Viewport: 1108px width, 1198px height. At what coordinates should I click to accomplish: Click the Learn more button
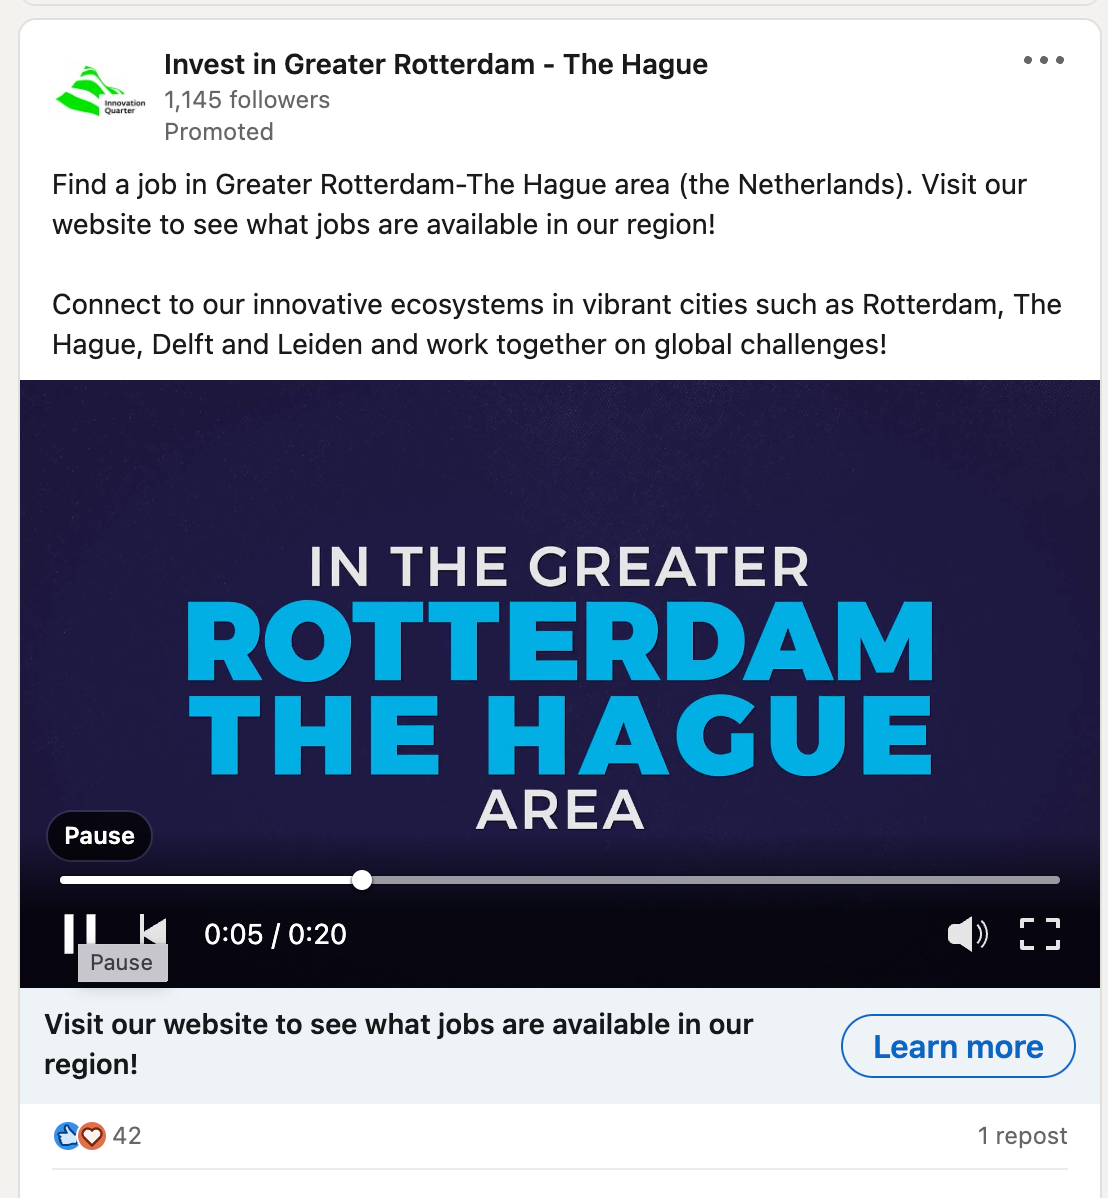pyautogui.click(x=958, y=1046)
